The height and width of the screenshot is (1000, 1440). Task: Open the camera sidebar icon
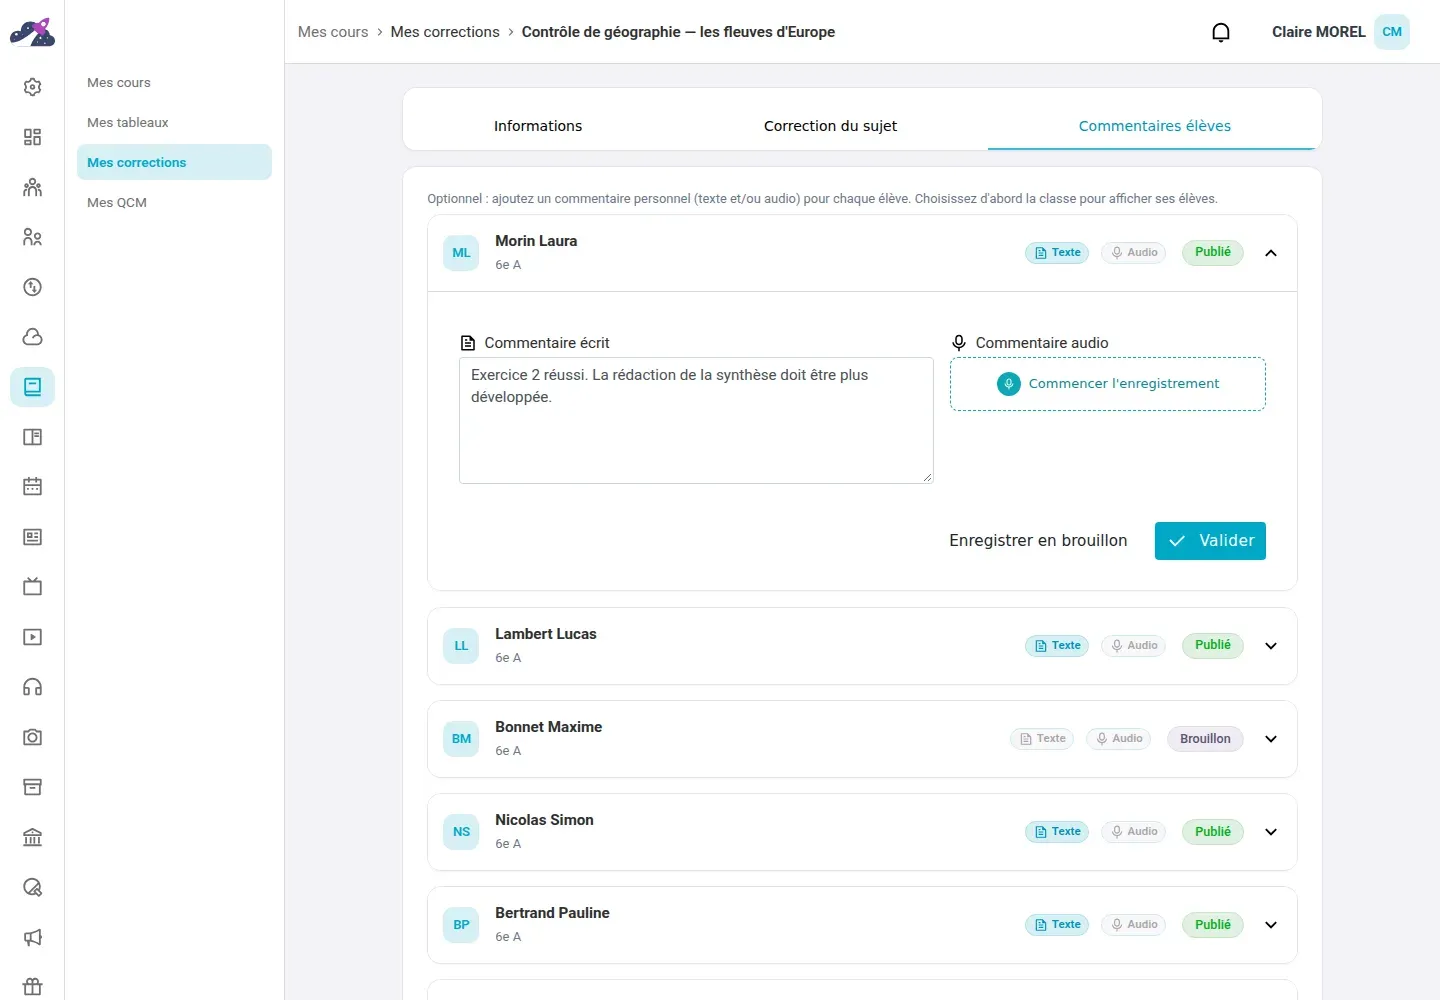[32, 737]
